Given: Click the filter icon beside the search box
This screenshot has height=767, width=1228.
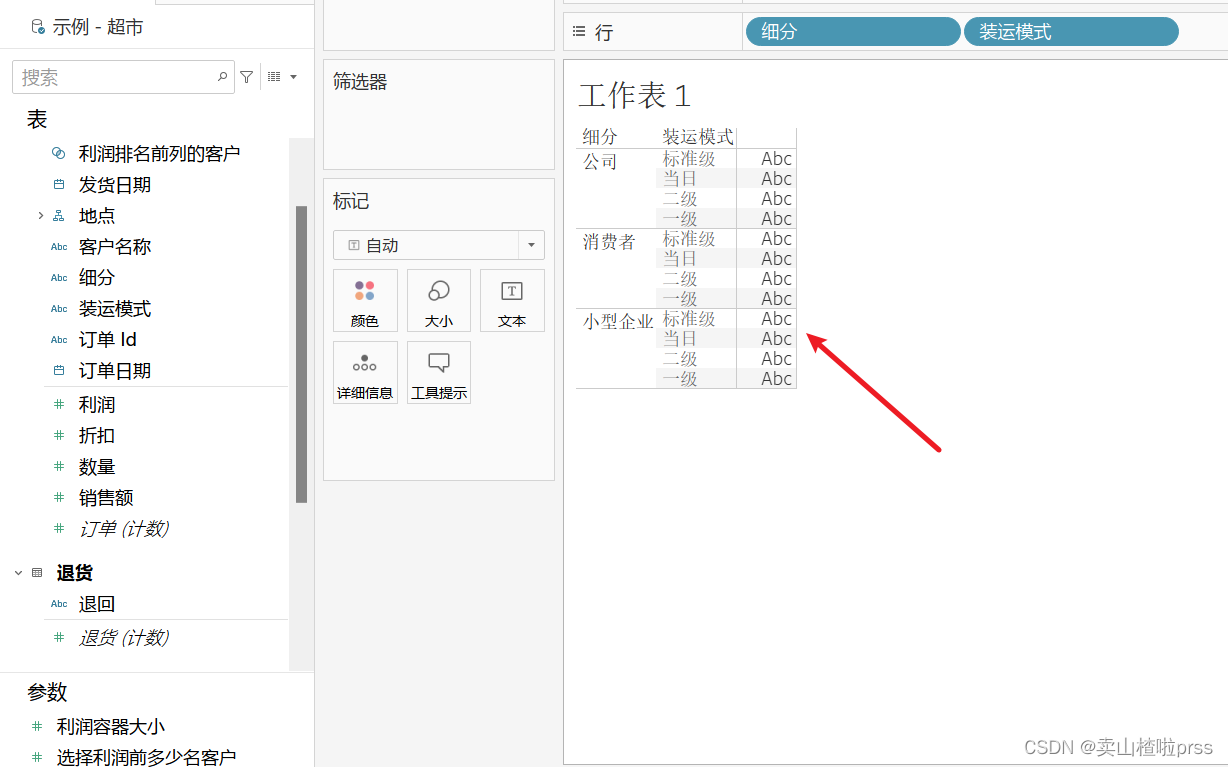Looking at the screenshot, I should (x=246, y=76).
